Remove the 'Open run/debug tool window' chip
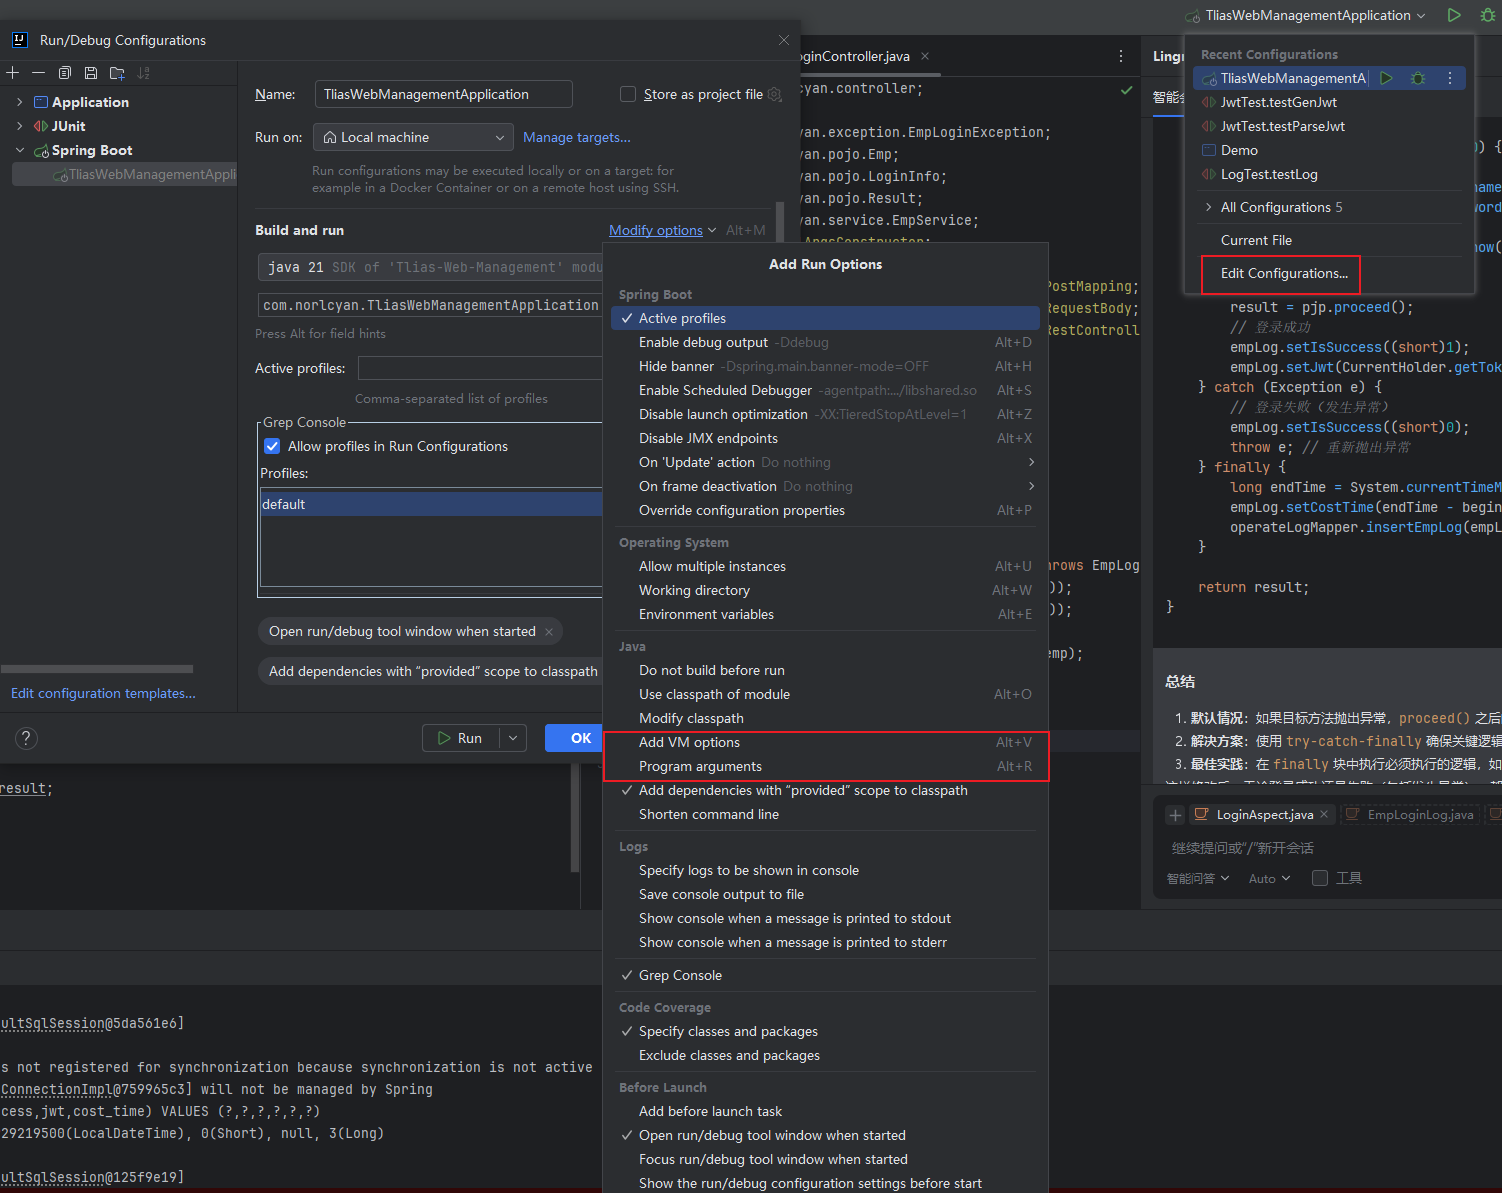The height and width of the screenshot is (1193, 1502). click(x=549, y=632)
